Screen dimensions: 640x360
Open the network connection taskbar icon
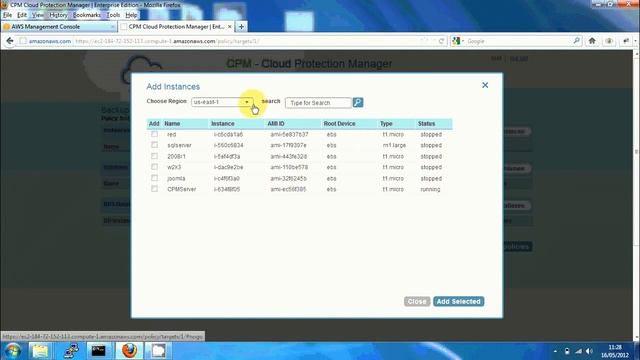coord(71,351)
